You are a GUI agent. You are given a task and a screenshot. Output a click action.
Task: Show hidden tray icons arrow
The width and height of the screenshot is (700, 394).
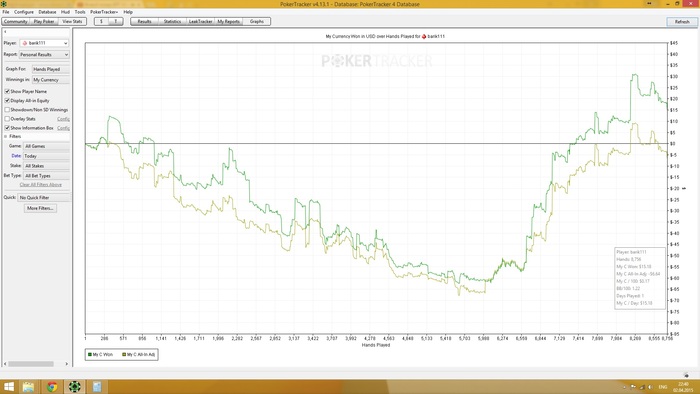click(624, 387)
